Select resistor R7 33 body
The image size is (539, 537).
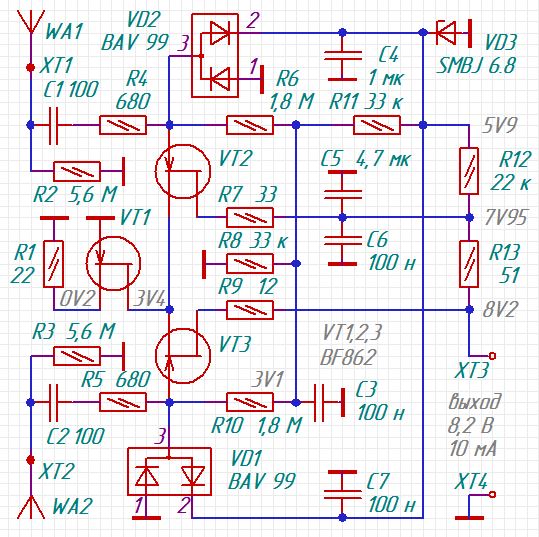click(x=250, y=217)
